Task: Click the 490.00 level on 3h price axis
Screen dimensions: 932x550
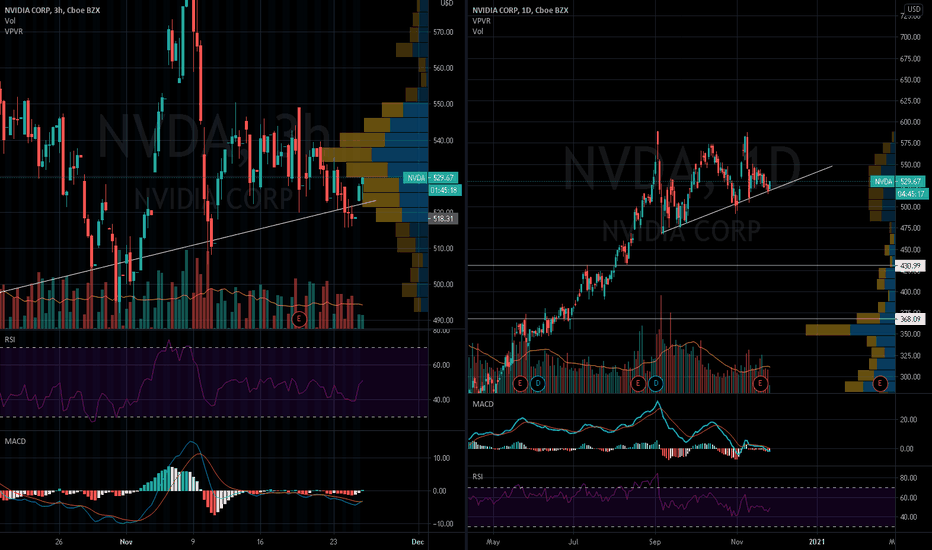Action: point(443,320)
